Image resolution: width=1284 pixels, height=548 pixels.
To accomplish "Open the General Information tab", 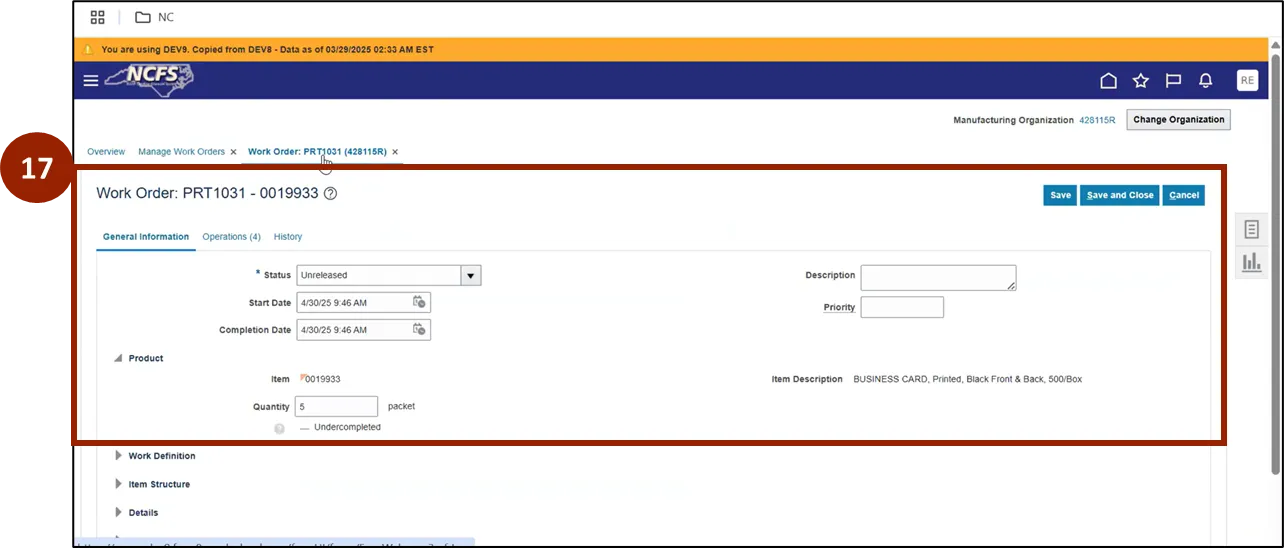I will click(146, 237).
